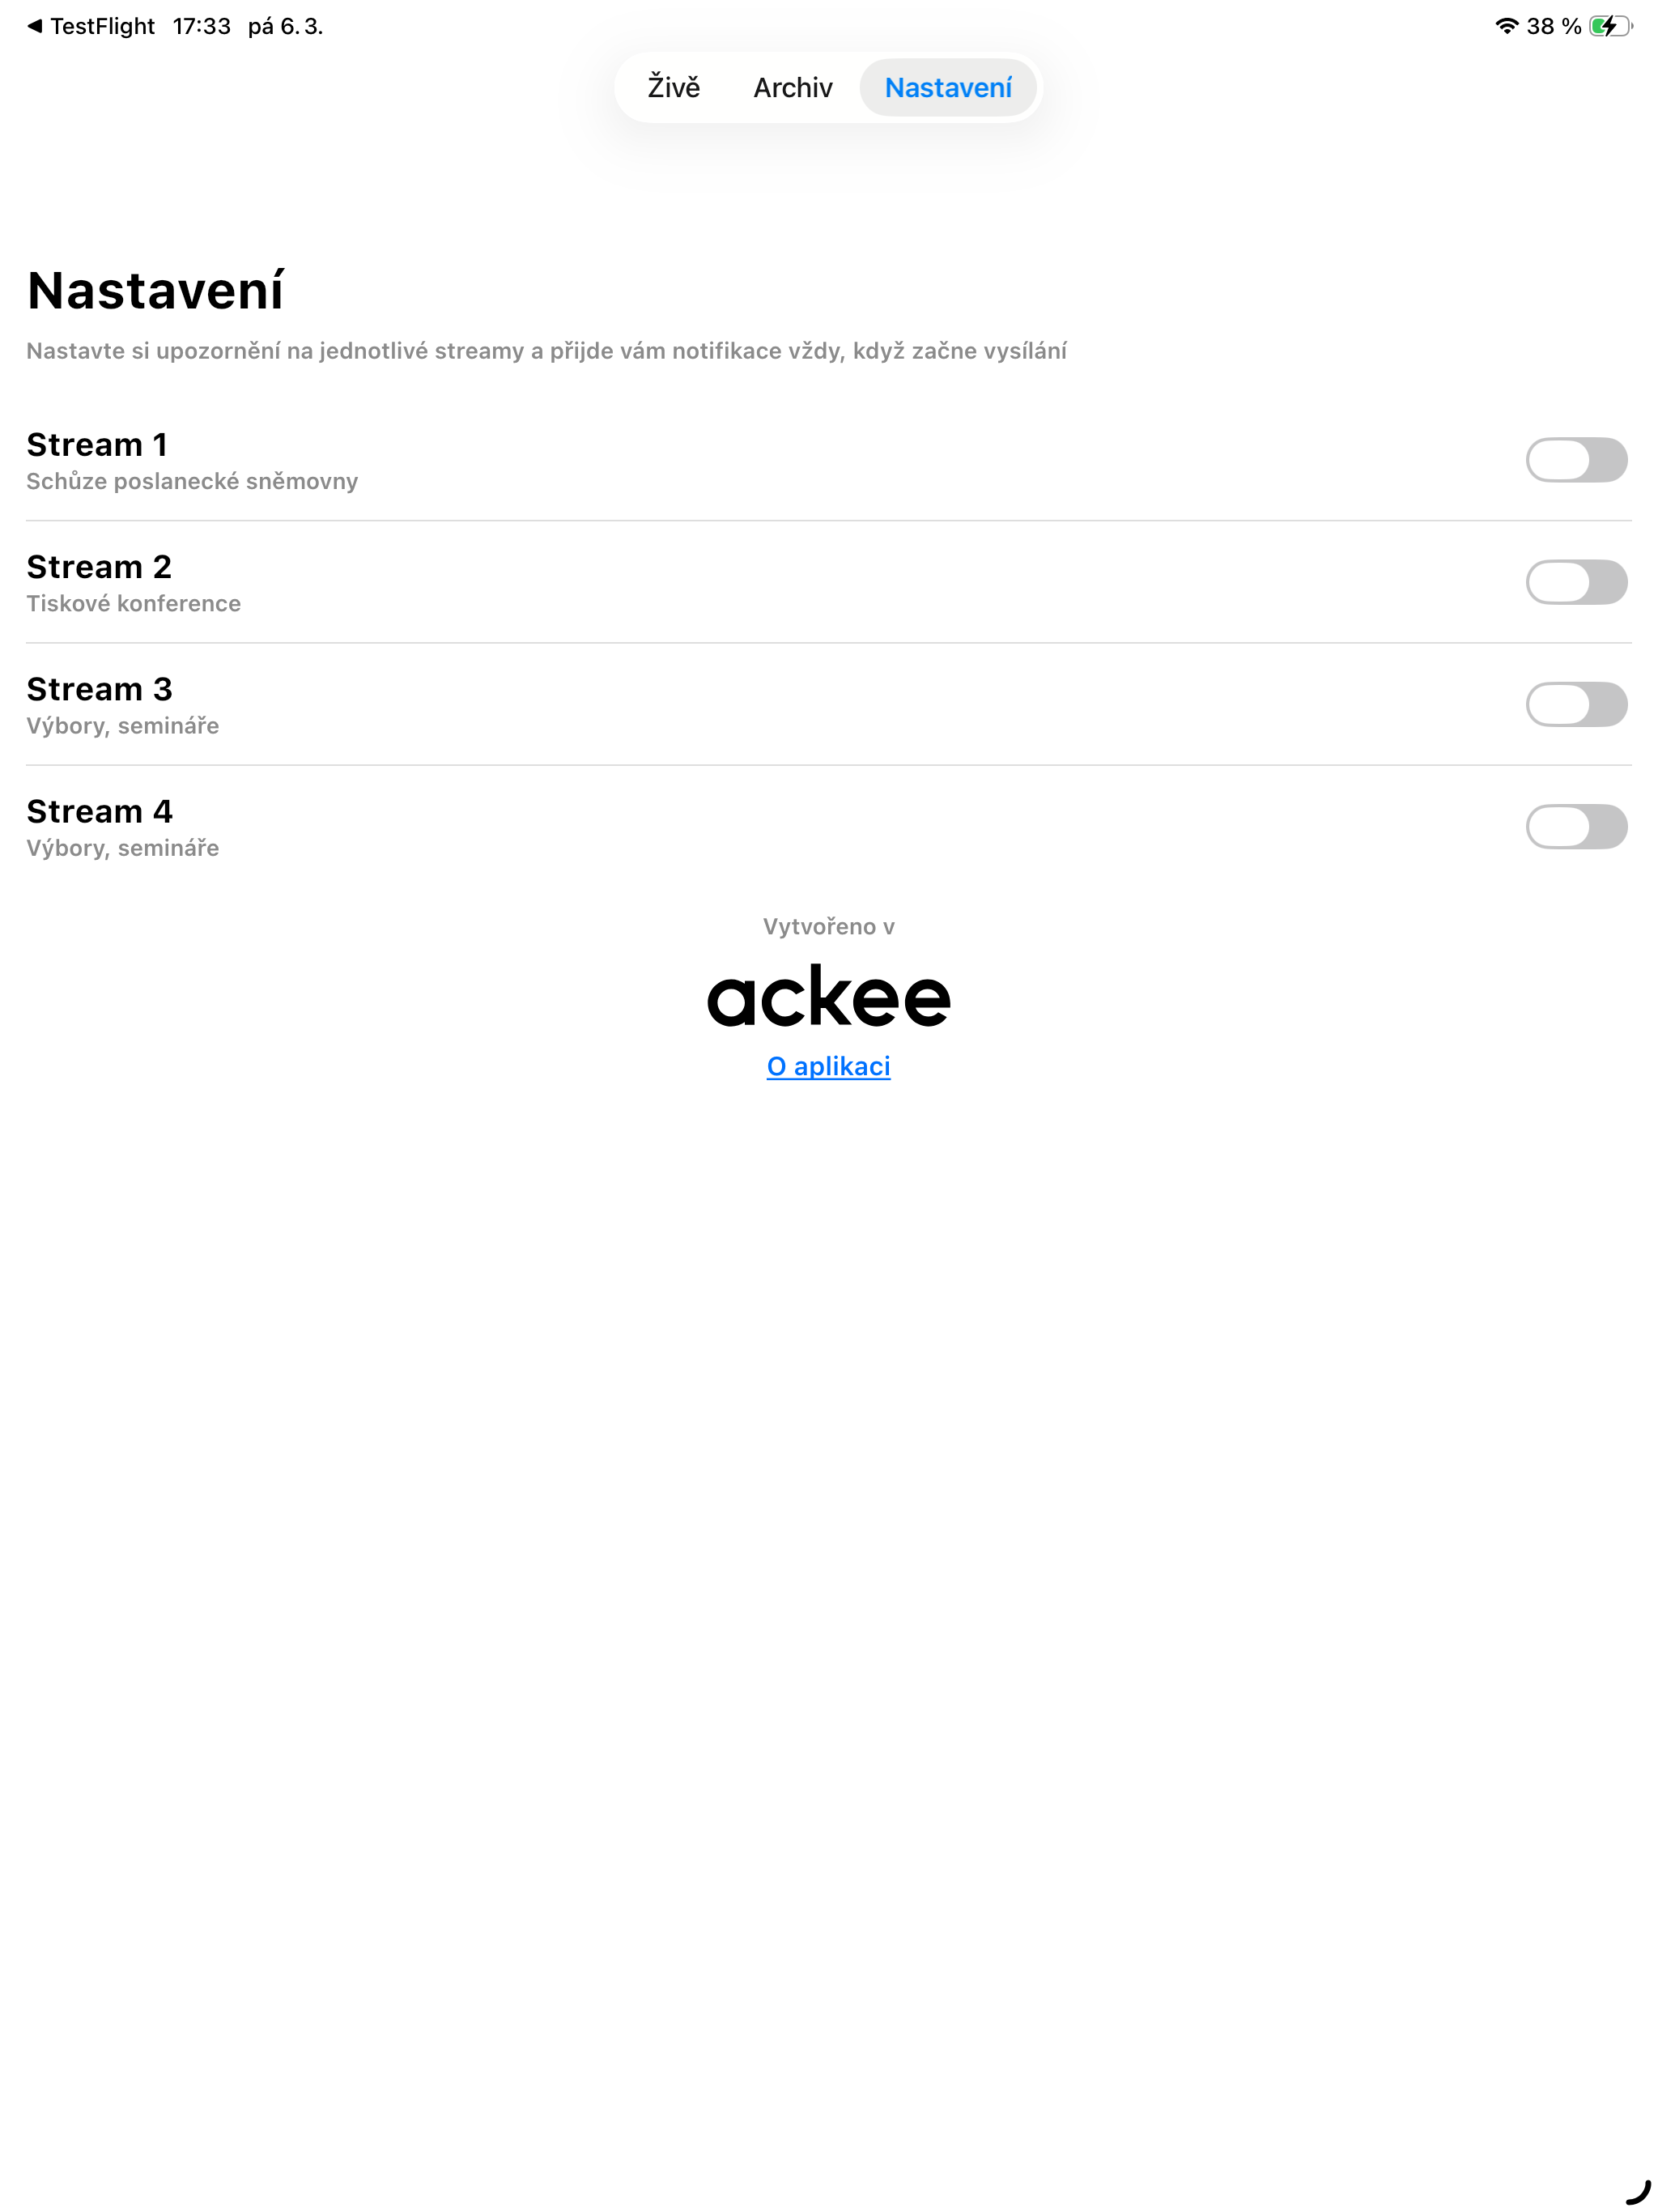This screenshot has width=1658, height=2212.
Task: Enable notifications for Stream 1
Action: pos(1577,461)
